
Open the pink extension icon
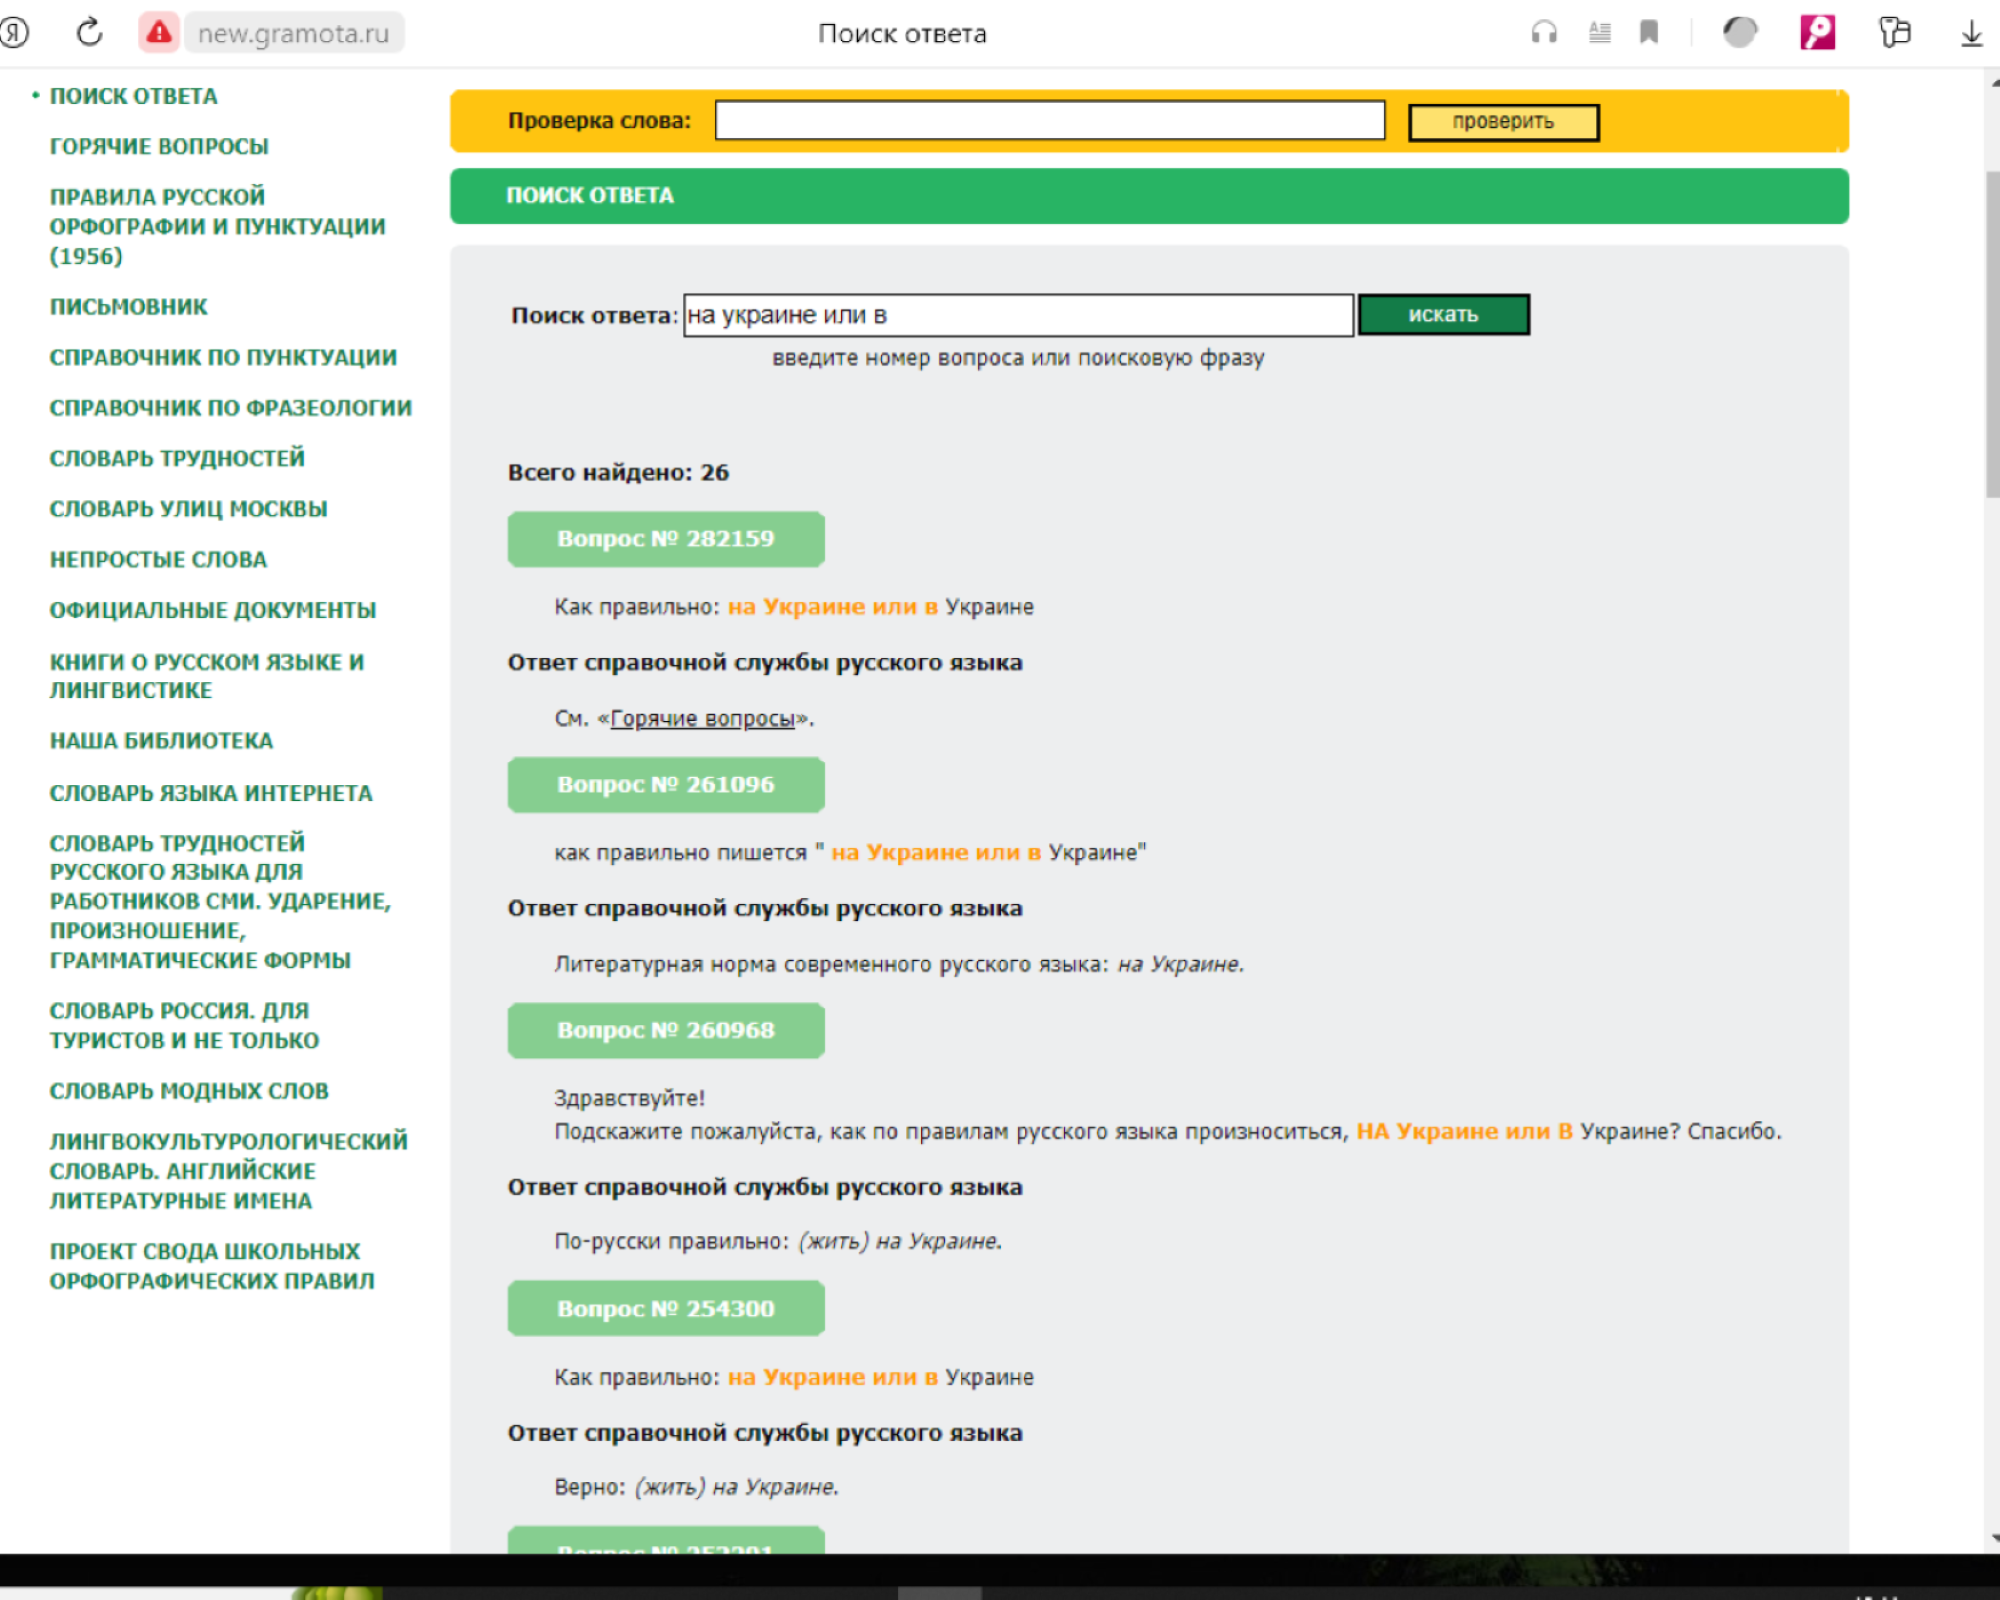coord(1818,33)
